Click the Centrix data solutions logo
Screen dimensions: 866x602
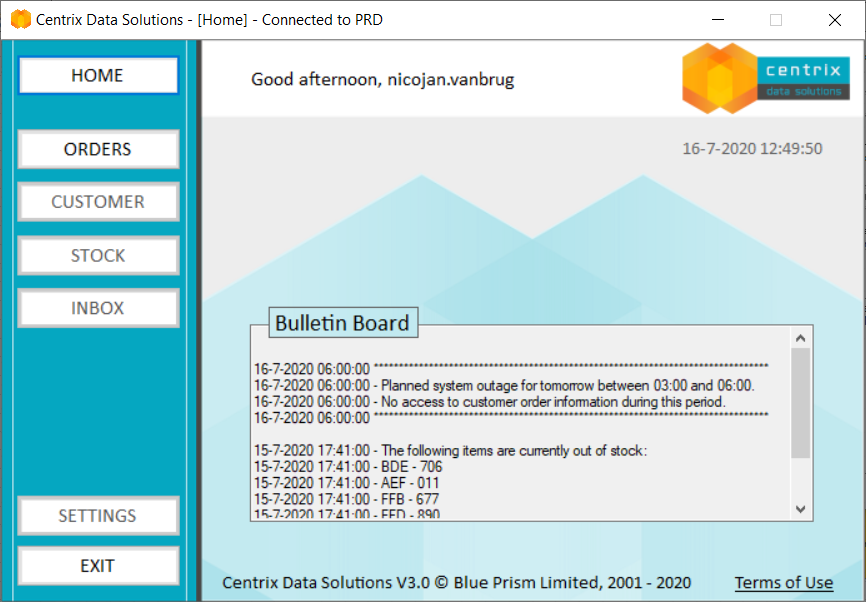[x=765, y=78]
